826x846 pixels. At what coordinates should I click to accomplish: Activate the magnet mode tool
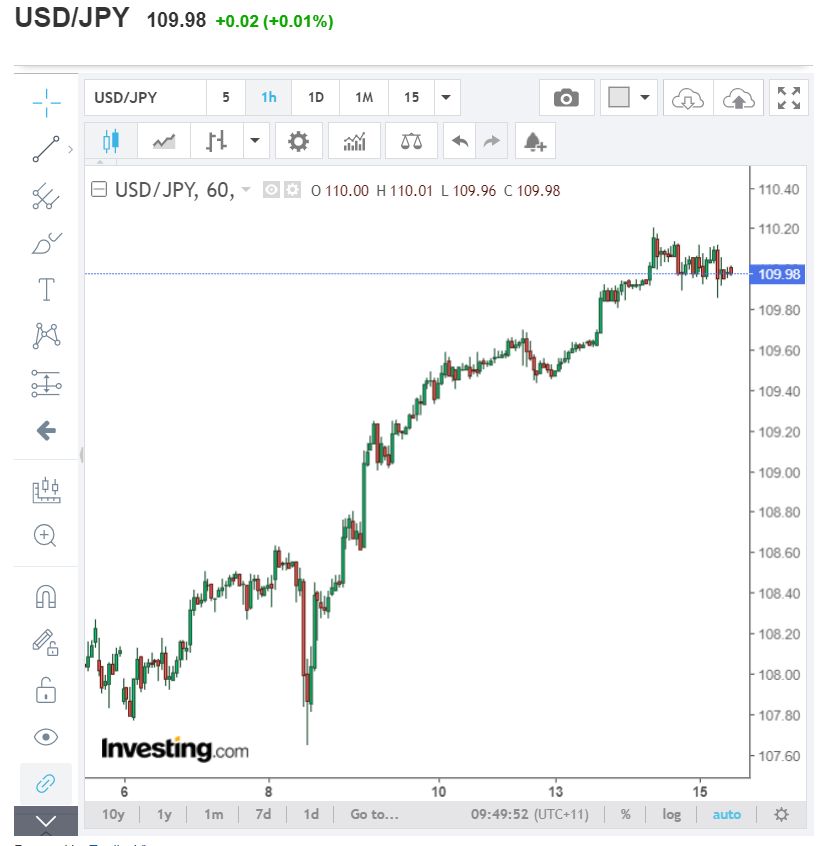click(x=46, y=596)
